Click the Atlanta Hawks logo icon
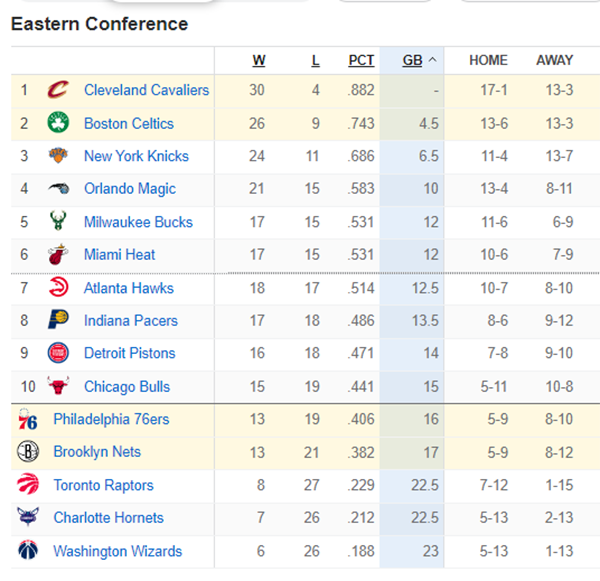Image resolution: width=600 pixels, height=581 pixels. 59,287
